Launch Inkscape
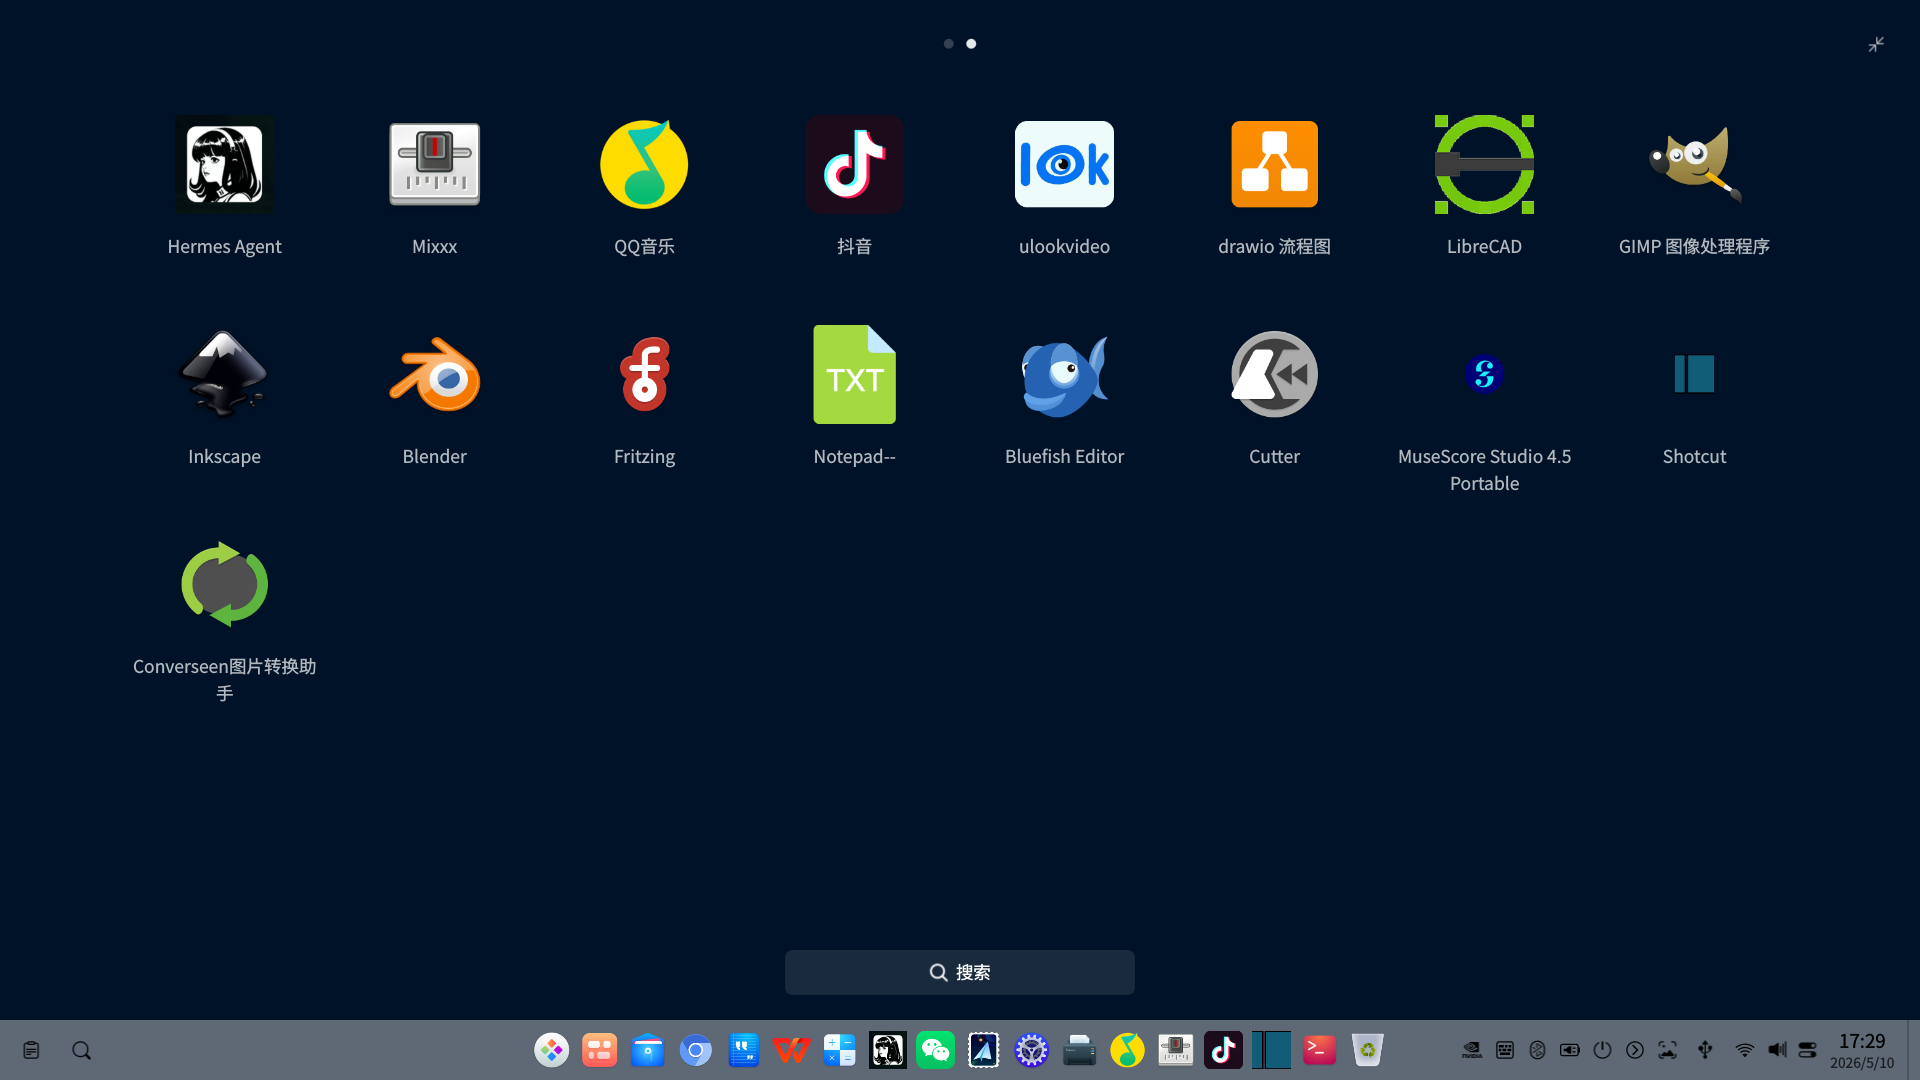Image resolution: width=1920 pixels, height=1080 pixels. pyautogui.click(x=224, y=374)
